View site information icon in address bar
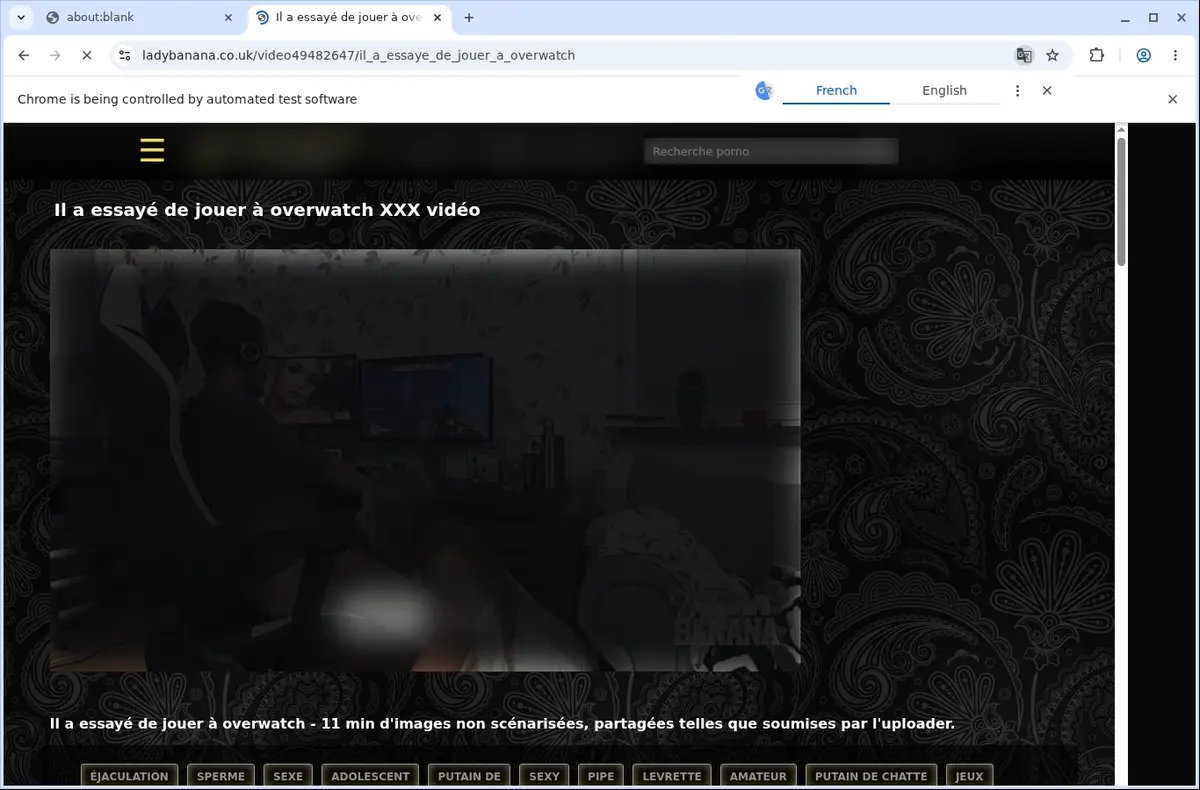 pyautogui.click(x=123, y=55)
